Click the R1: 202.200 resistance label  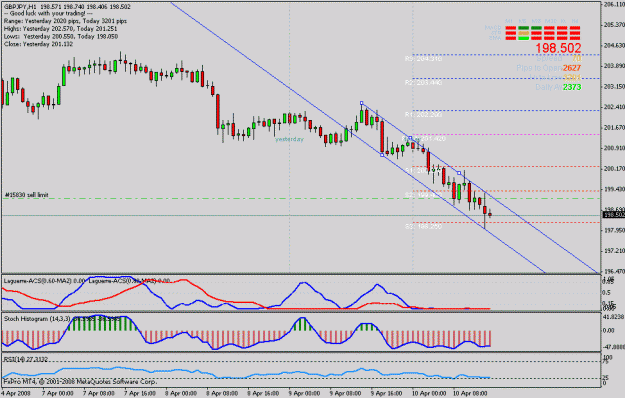(x=423, y=114)
